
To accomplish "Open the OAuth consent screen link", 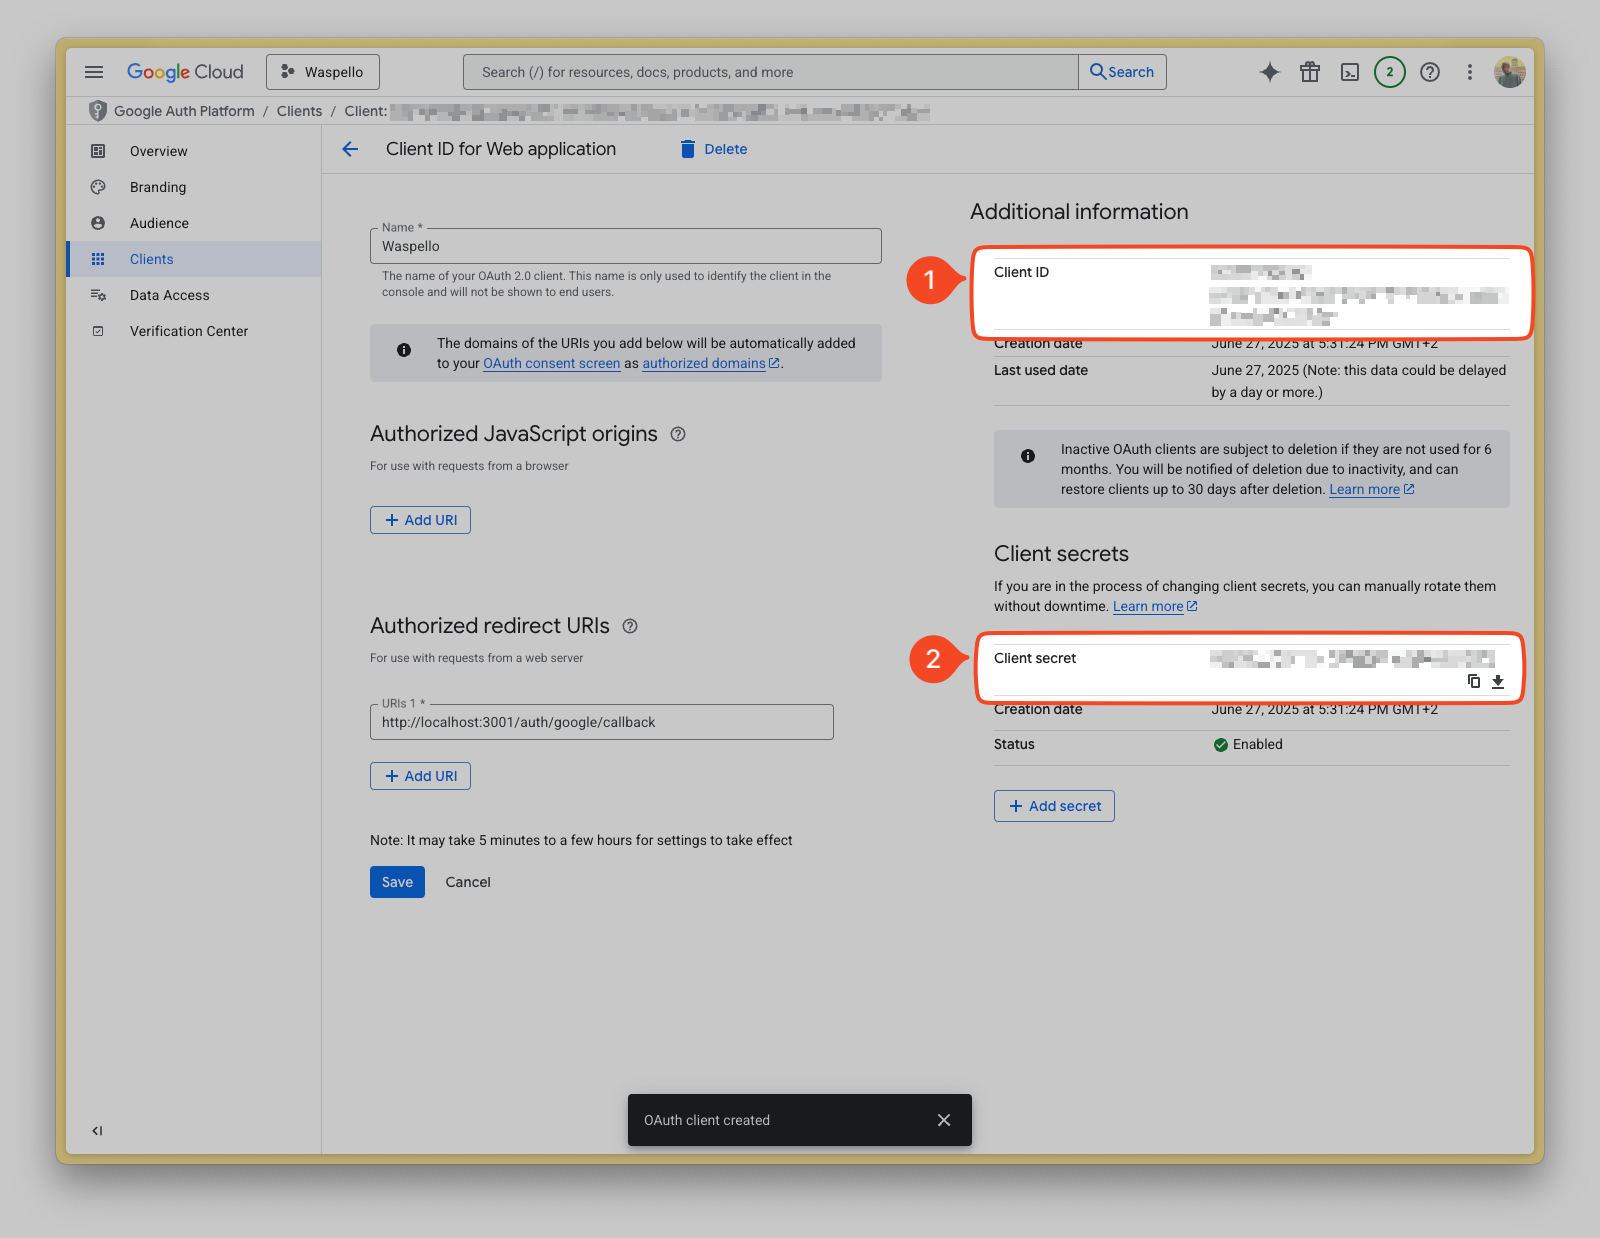I will tap(551, 363).
